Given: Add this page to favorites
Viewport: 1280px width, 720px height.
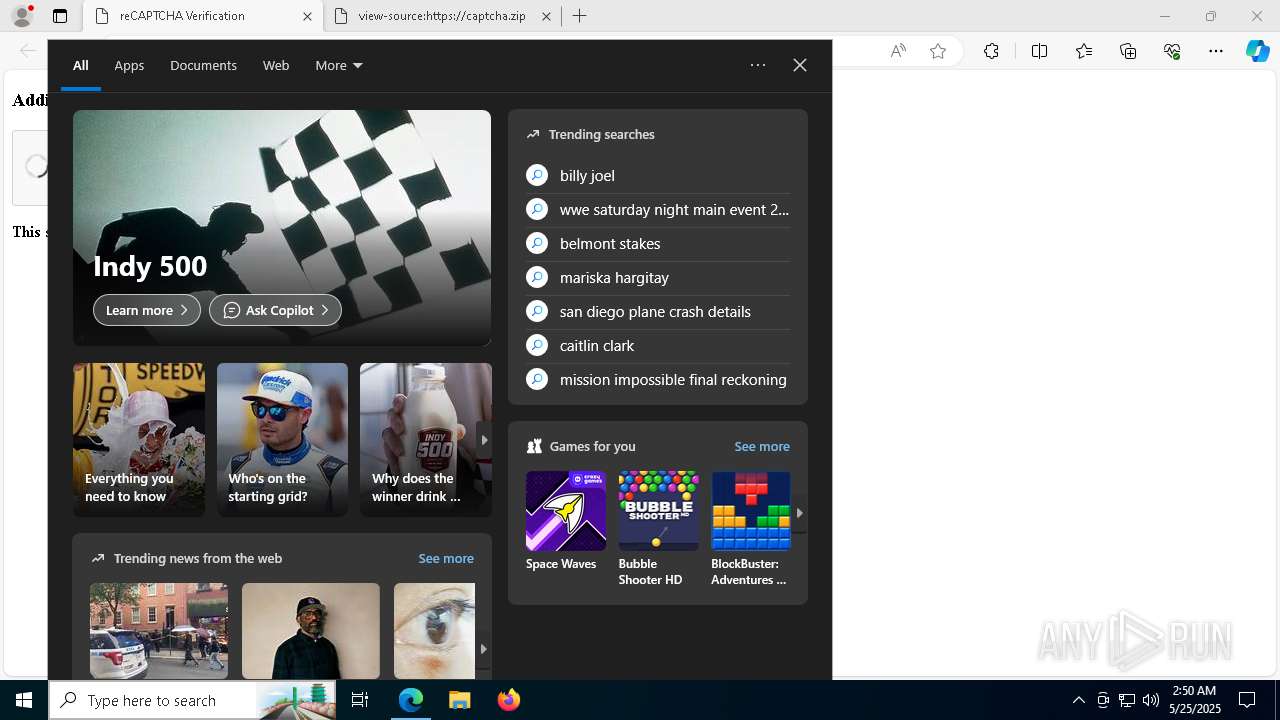Looking at the screenshot, I should click(938, 51).
